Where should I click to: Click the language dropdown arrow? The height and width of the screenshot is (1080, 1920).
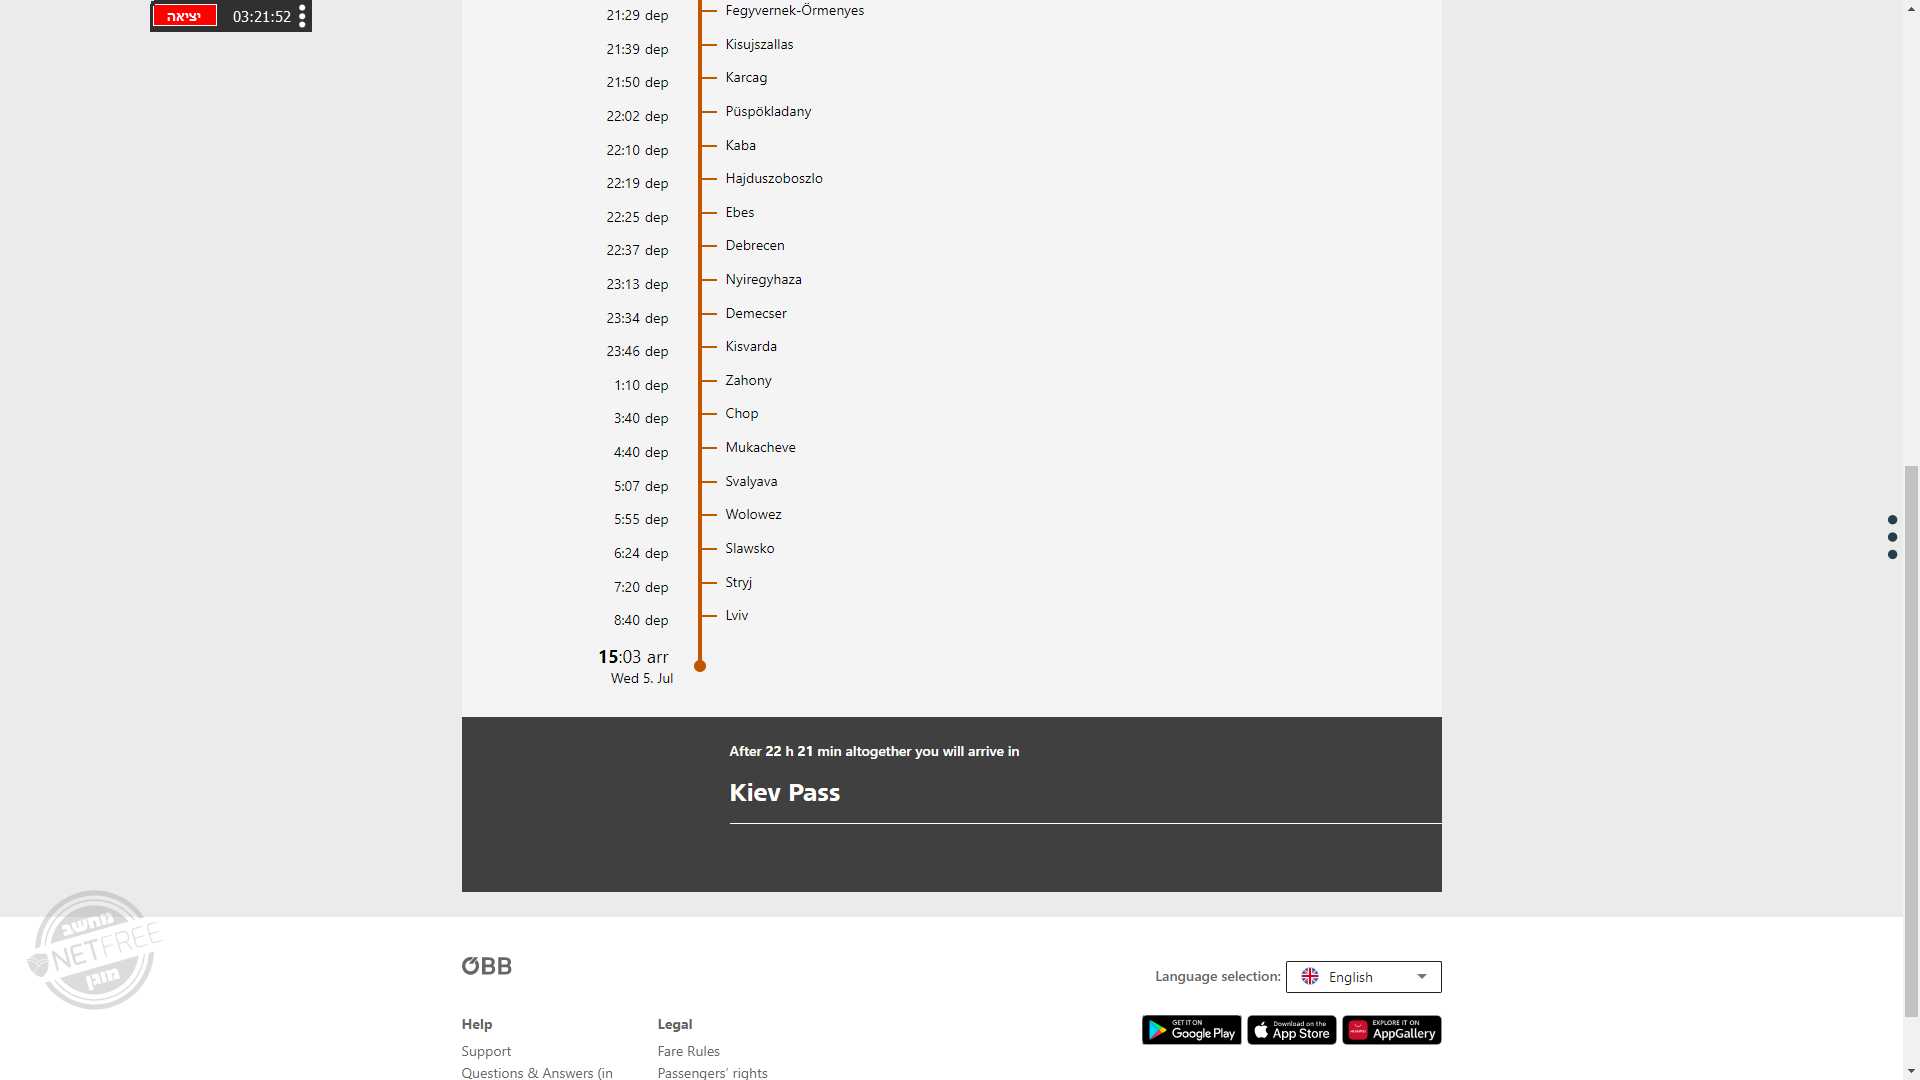[1421, 977]
